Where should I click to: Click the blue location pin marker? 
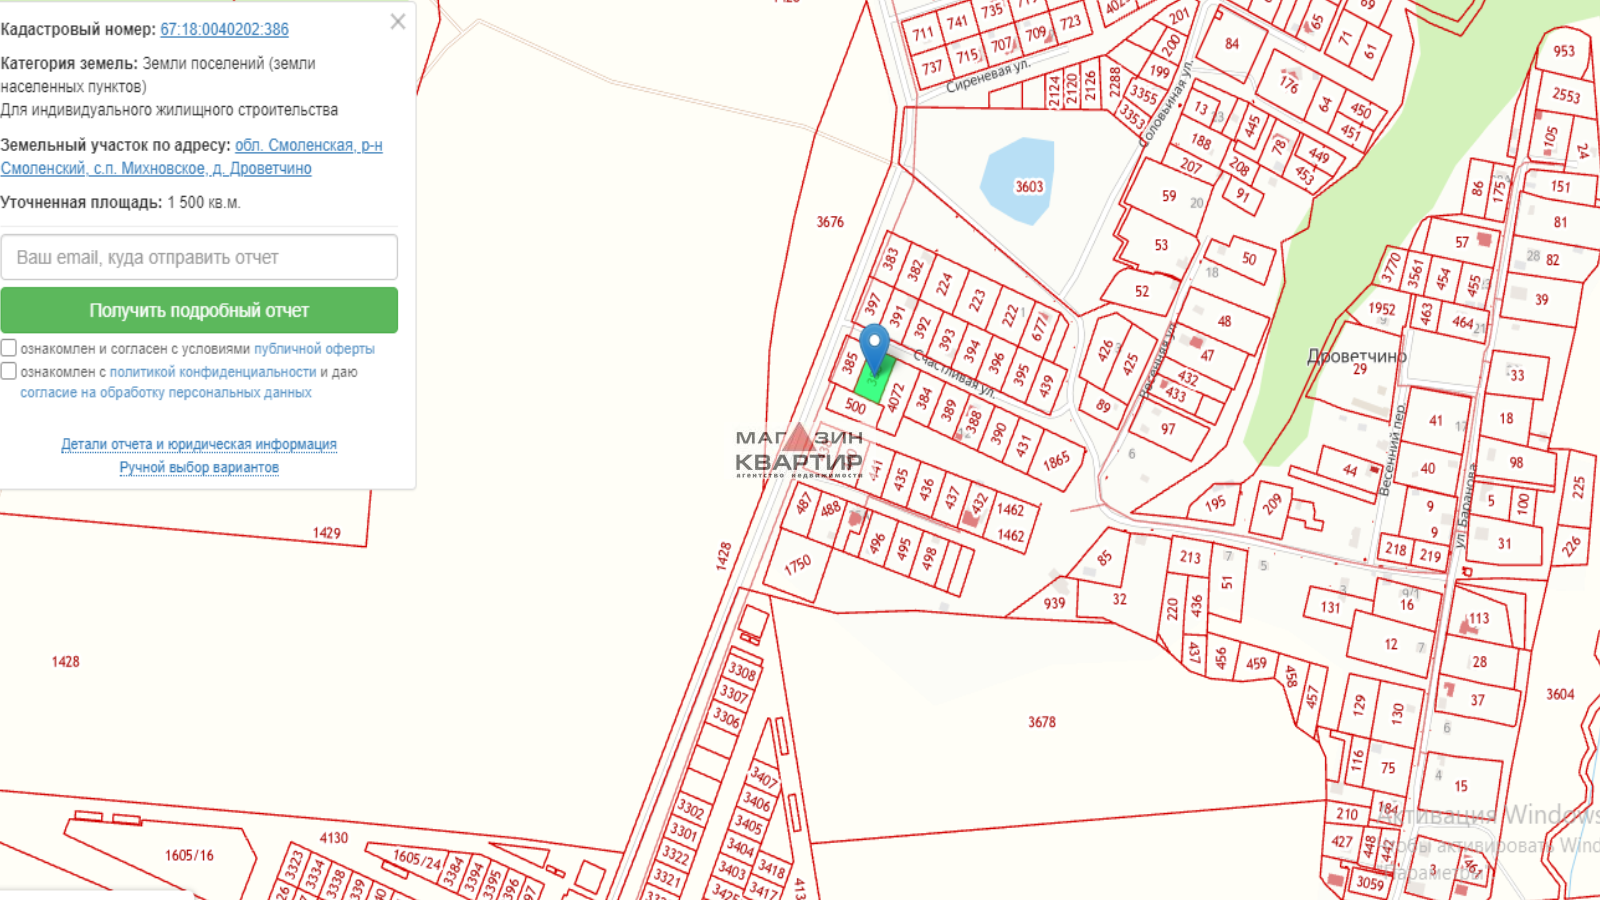coord(875,346)
